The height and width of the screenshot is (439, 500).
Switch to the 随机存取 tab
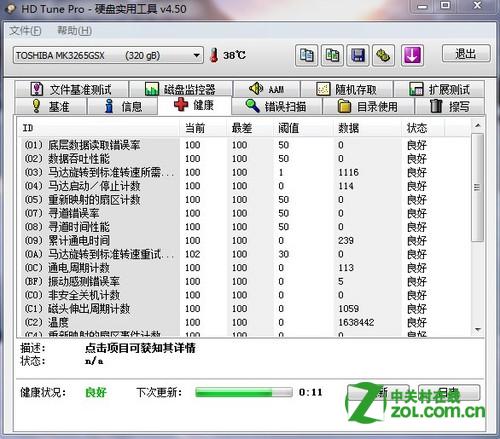point(347,89)
